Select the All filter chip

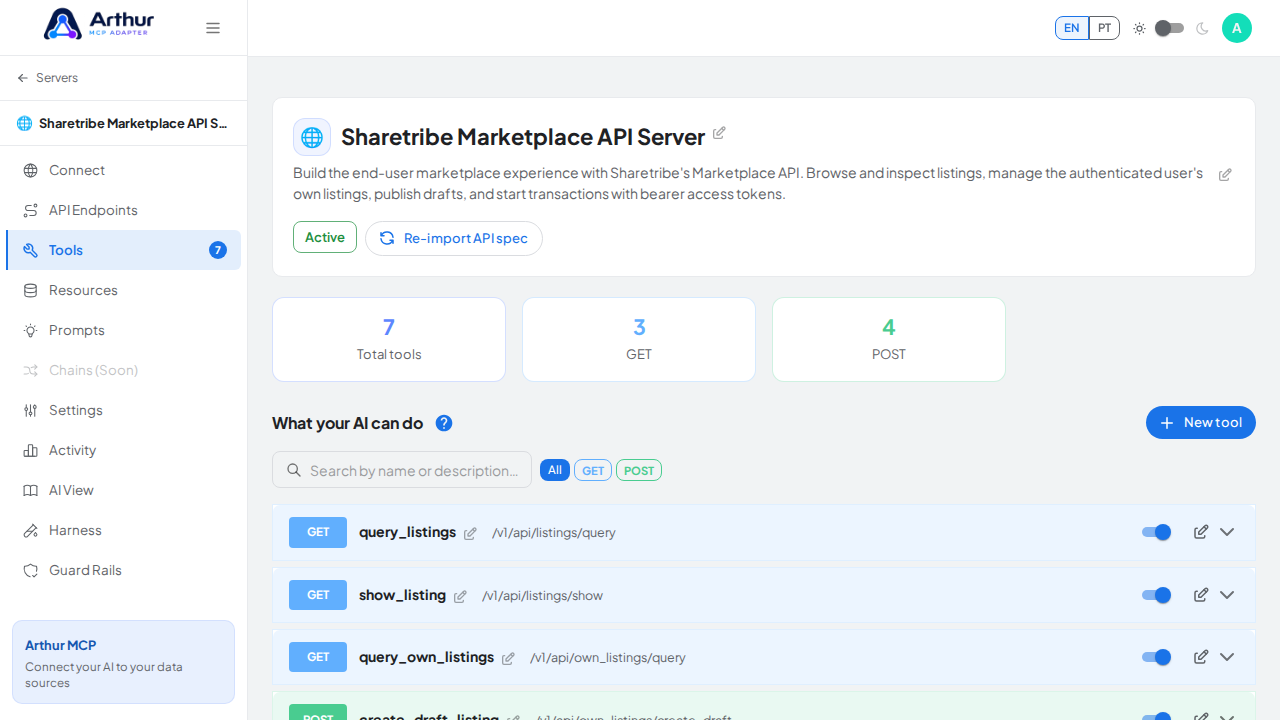pyautogui.click(x=555, y=470)
